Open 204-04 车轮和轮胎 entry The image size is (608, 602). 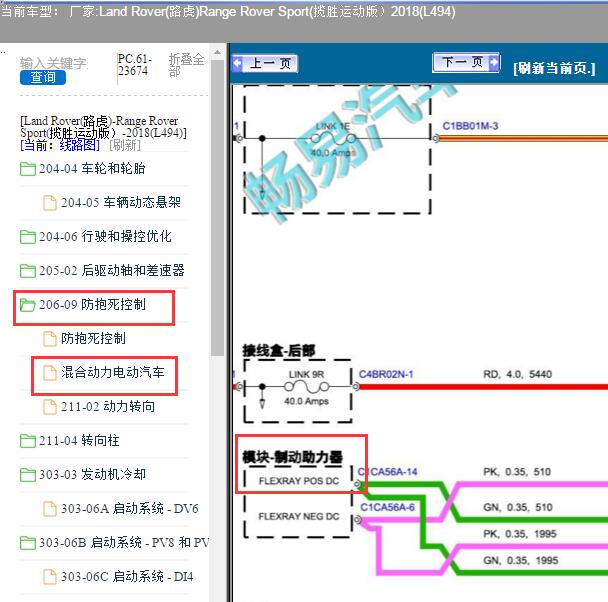point(92,169)
